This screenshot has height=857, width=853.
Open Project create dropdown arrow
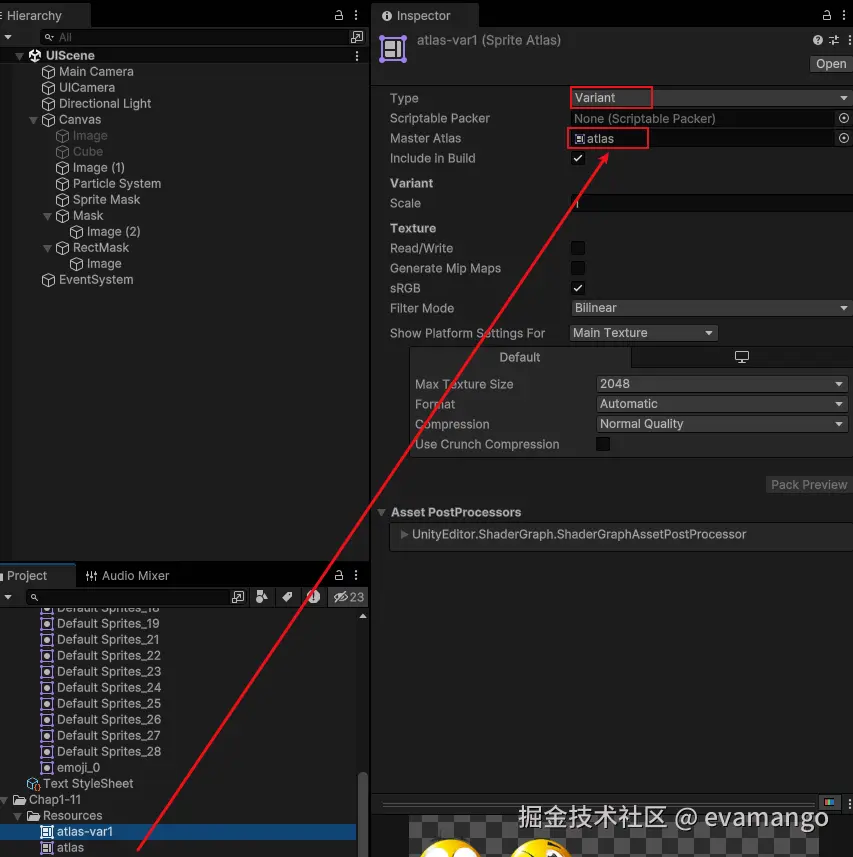(x=8, y=597)
